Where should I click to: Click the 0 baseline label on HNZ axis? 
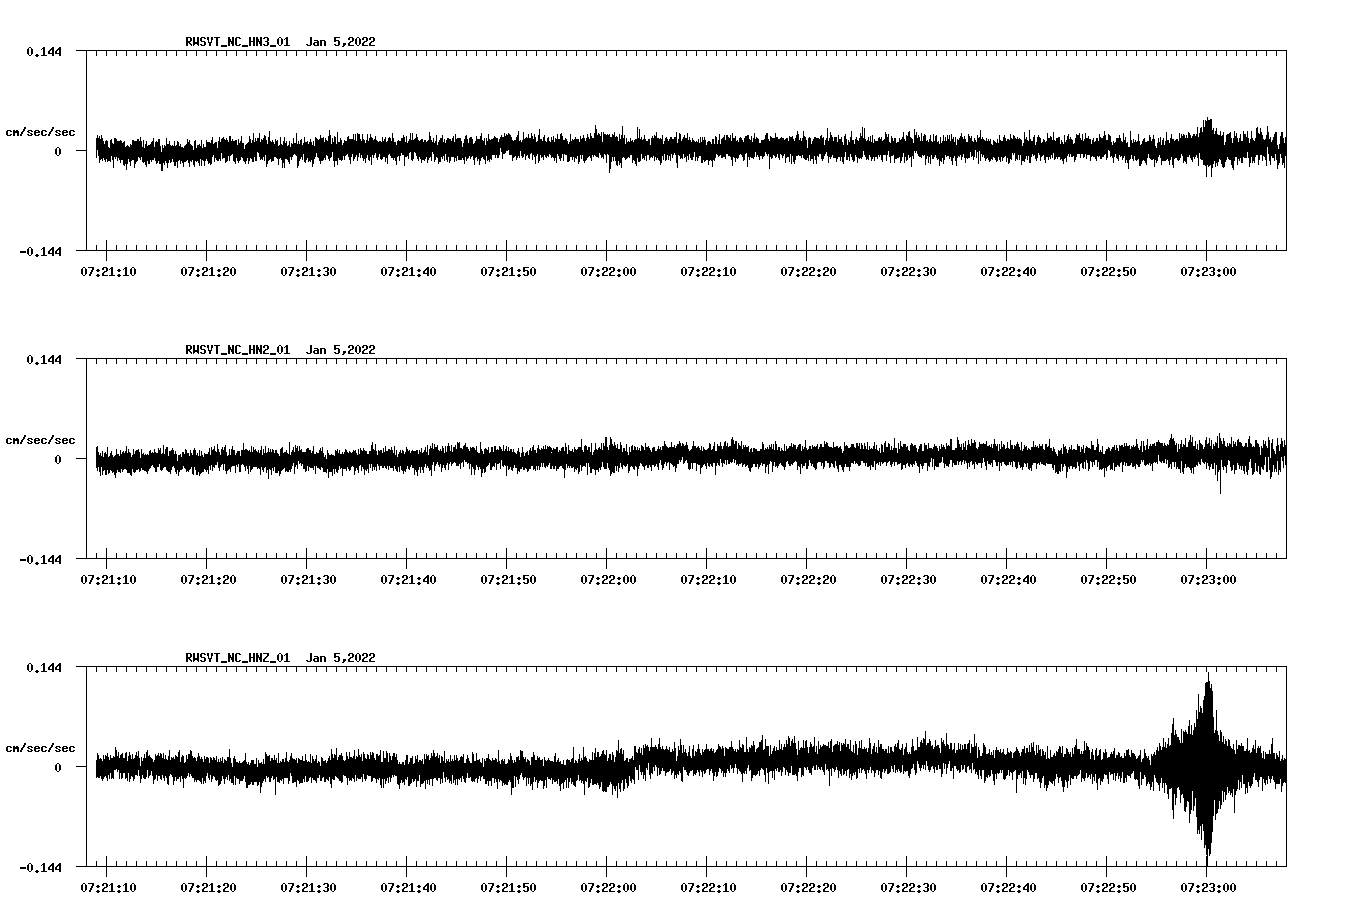[58, 767]
